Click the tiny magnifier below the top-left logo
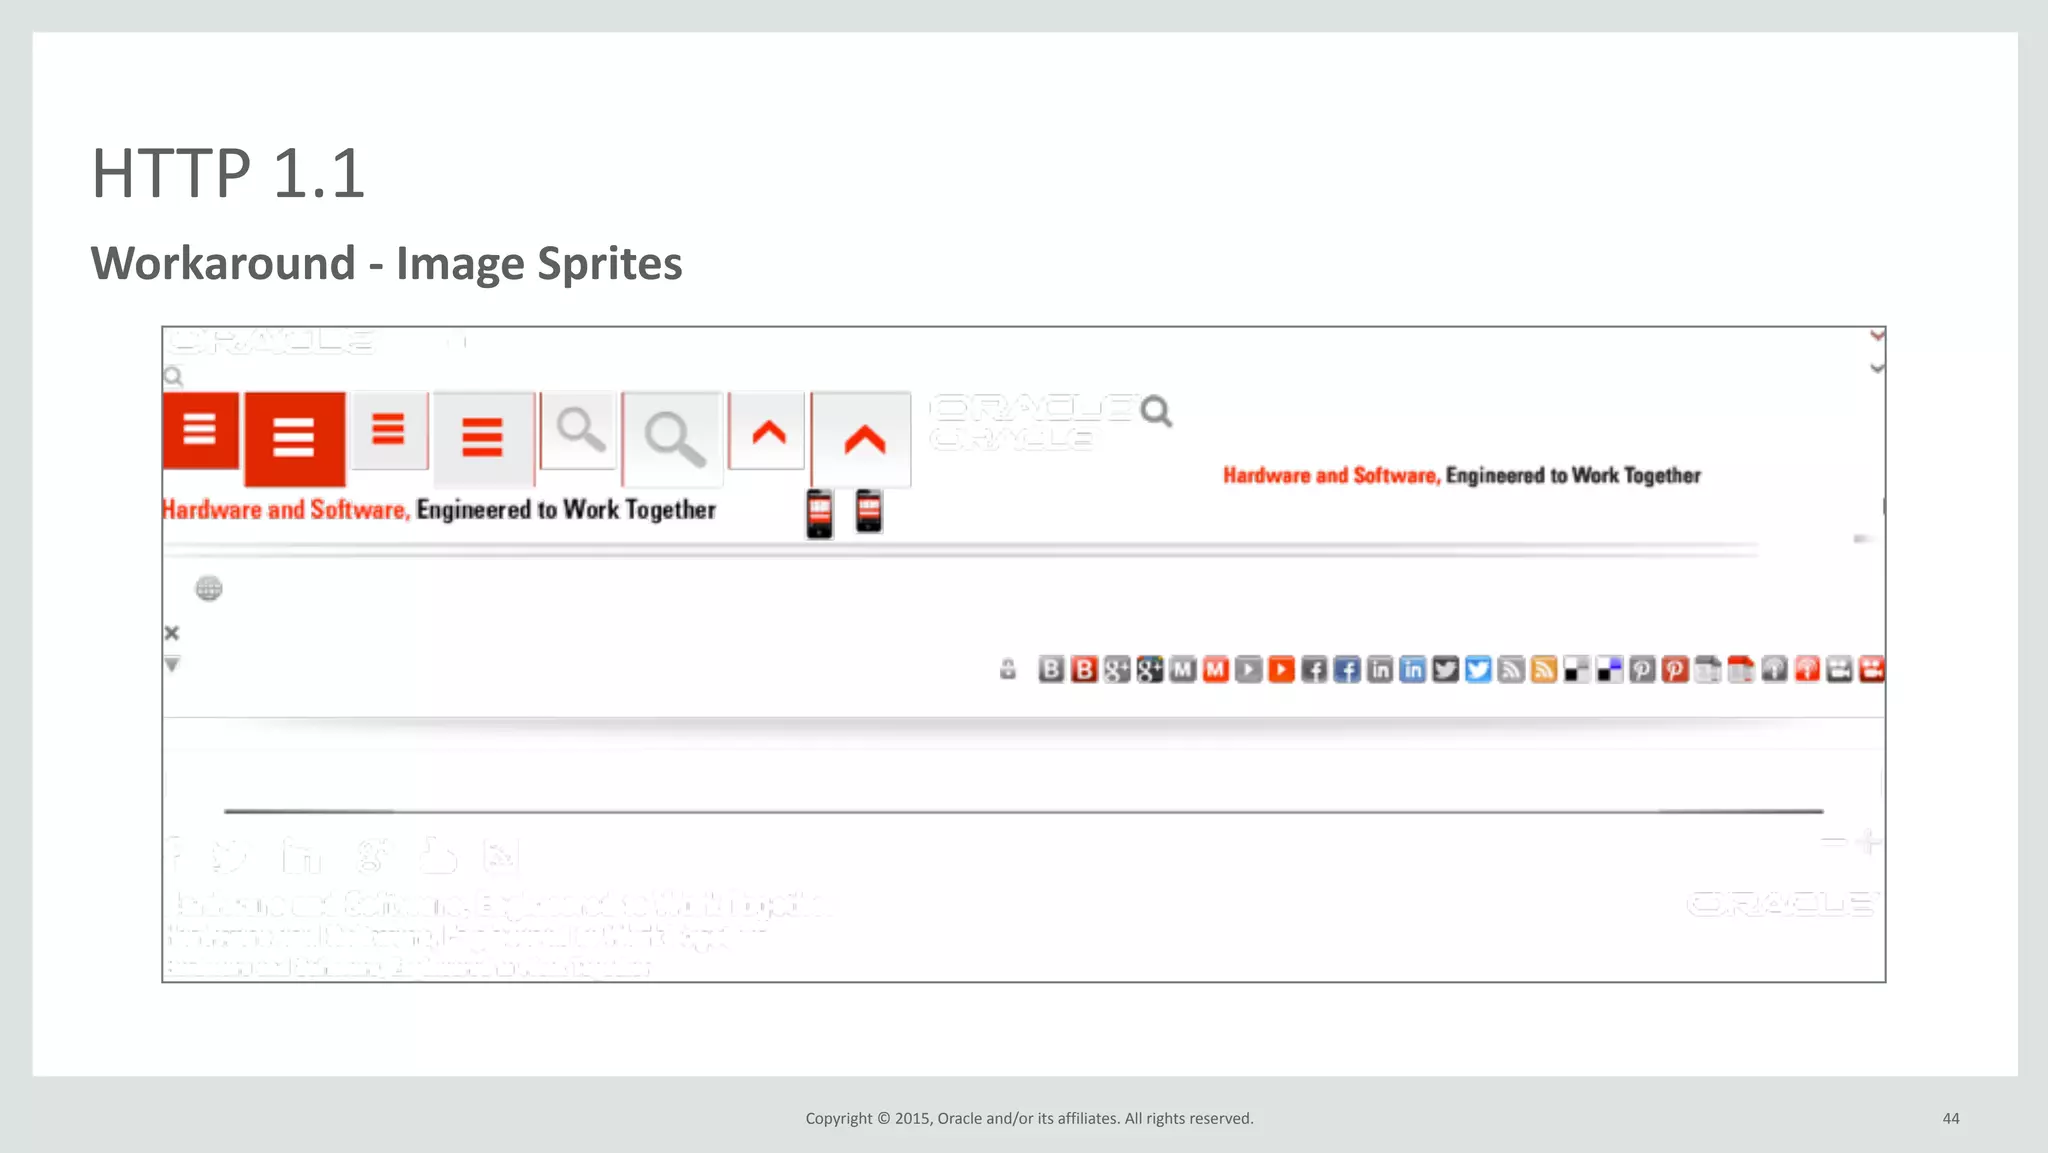The height and width of the screenshot is (1153, 2048). pos(173,376)
